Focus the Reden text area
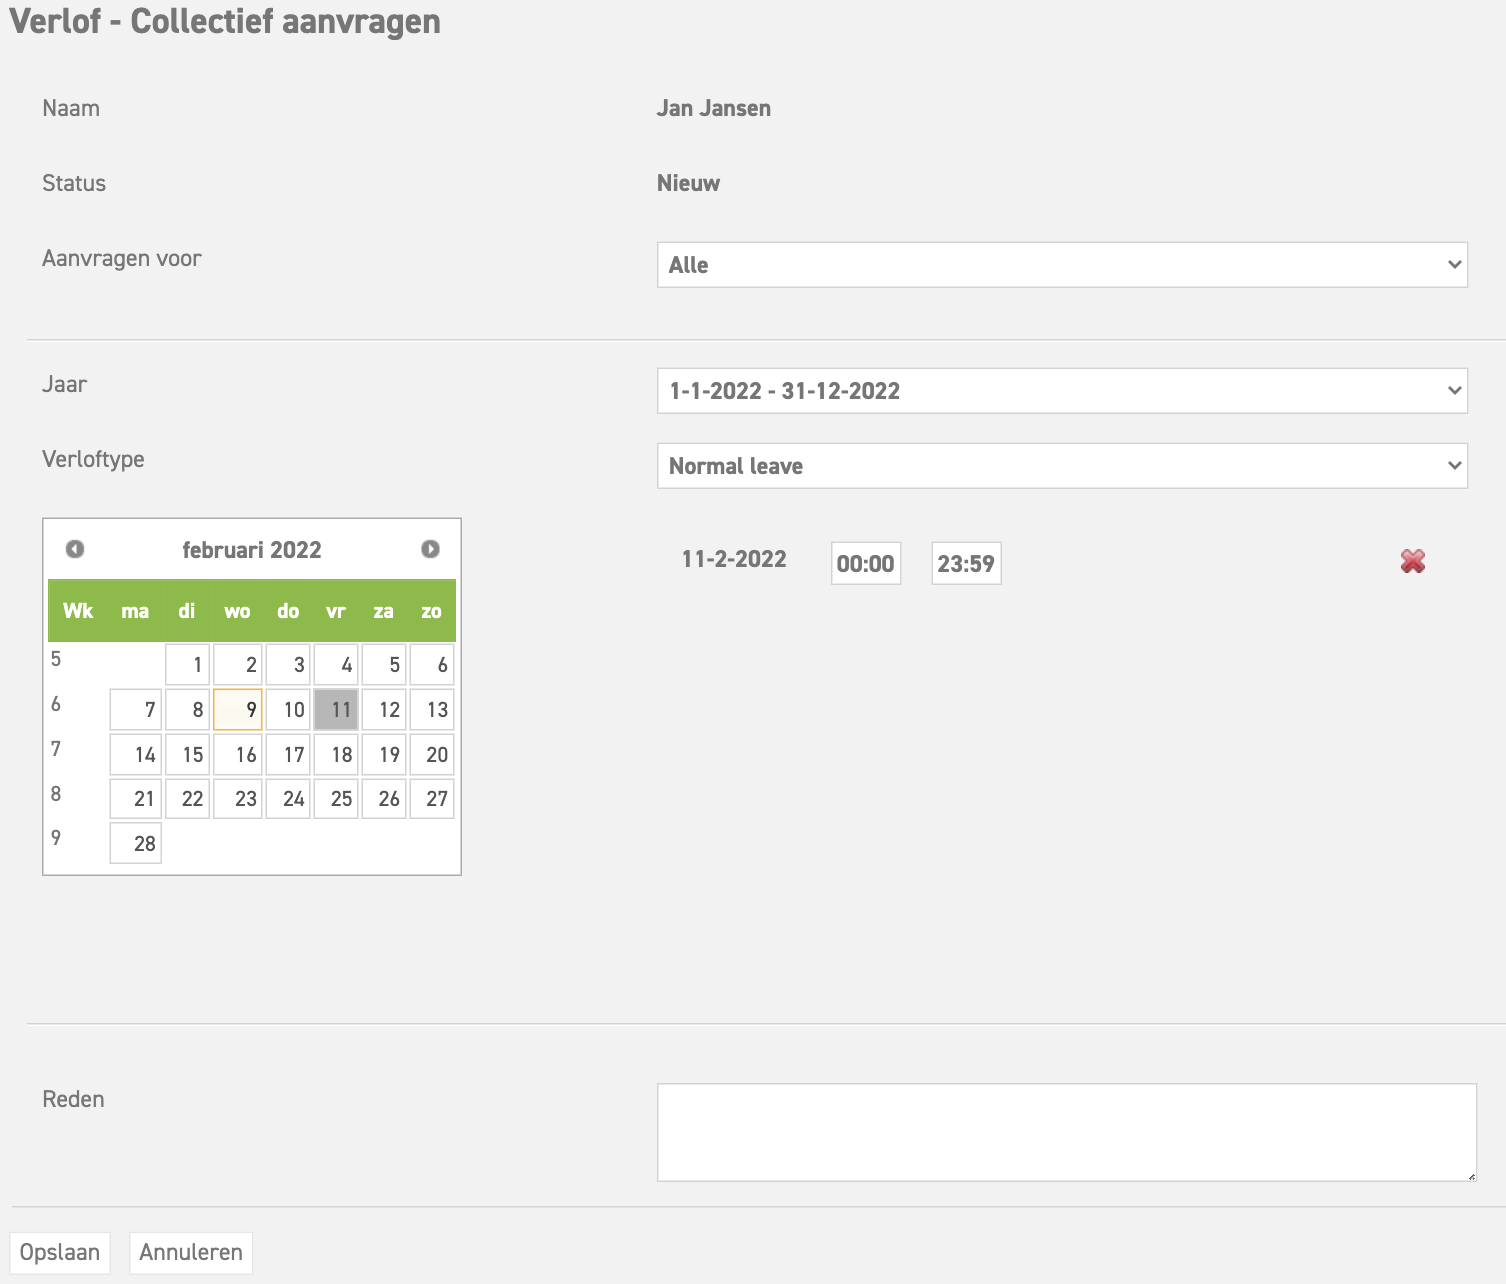Image resolution: width=1506 pixels, height=1284 pixels. click(x=1066, y=1132)
